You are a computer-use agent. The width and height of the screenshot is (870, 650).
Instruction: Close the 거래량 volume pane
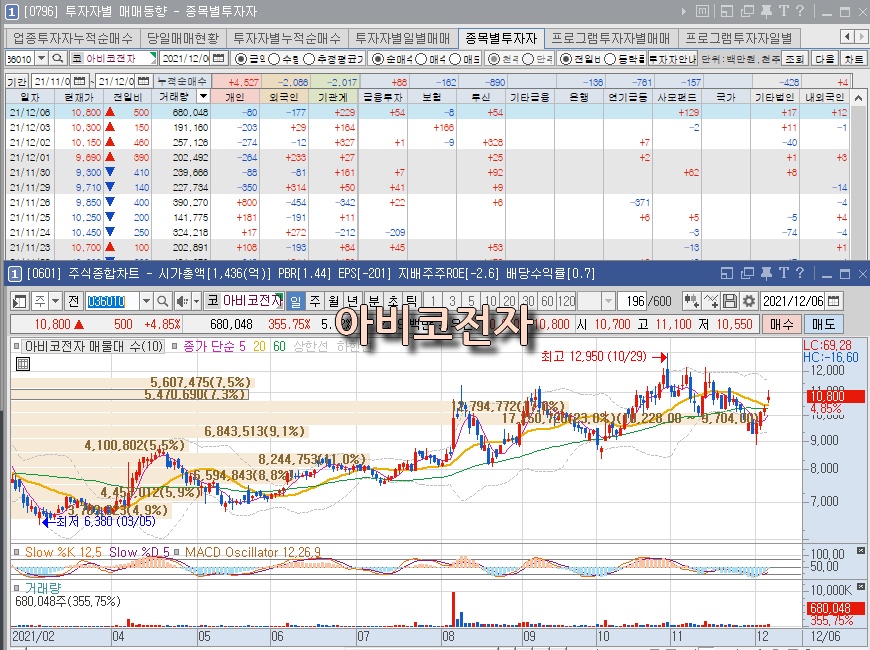pos(861,586)
